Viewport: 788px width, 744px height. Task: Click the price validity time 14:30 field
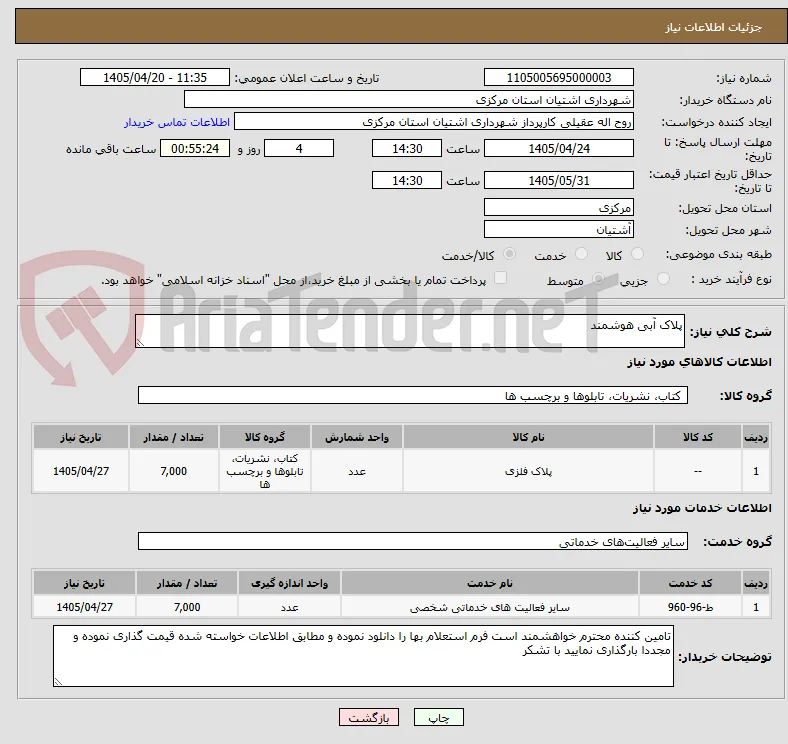pyautogui.click(x=407, y=180)
